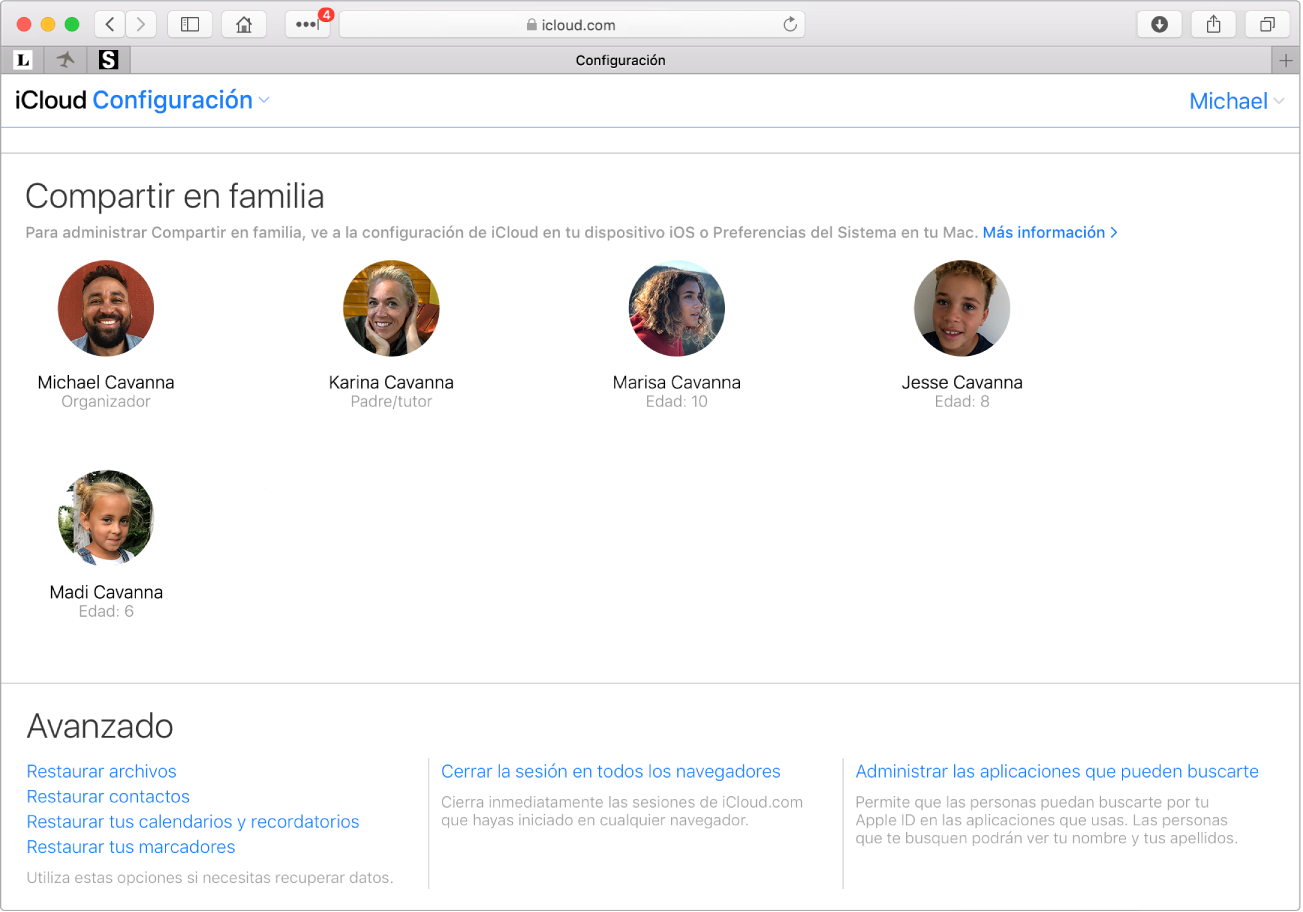
Task: Open "Restaurar archivos"
Action: click(101, 771)
